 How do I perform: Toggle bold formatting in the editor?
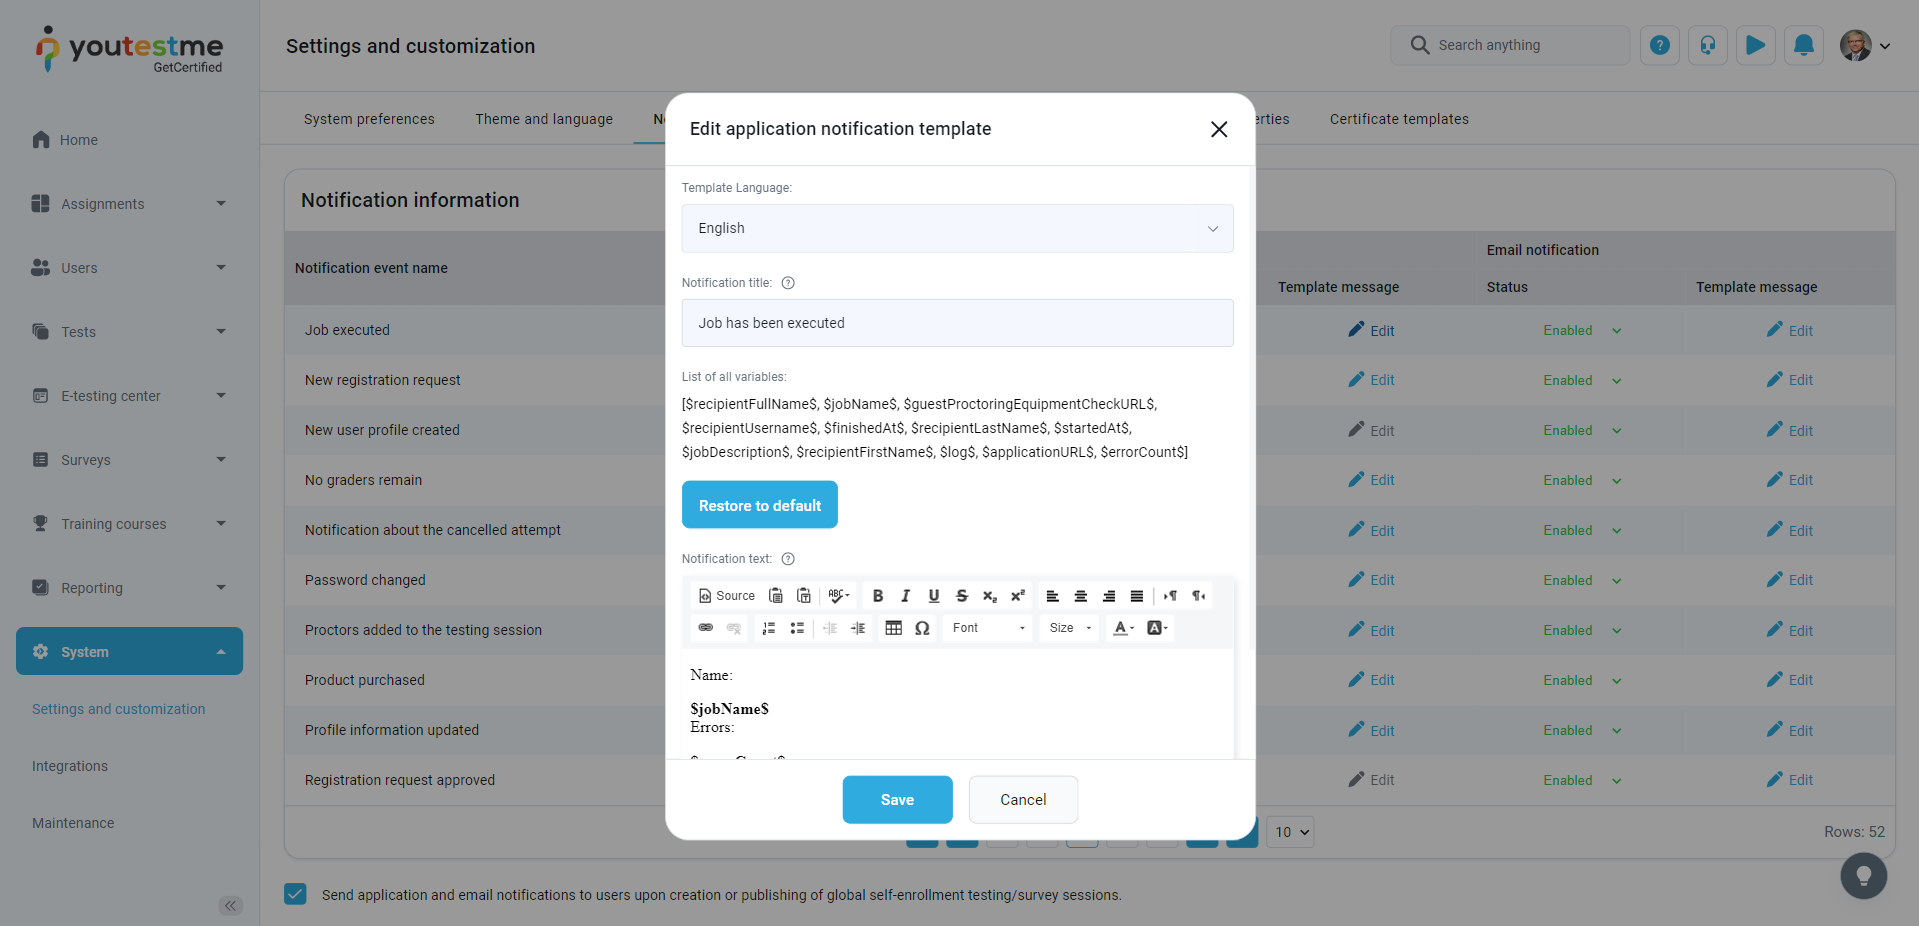pyautogui.click(x=878, y=596)
